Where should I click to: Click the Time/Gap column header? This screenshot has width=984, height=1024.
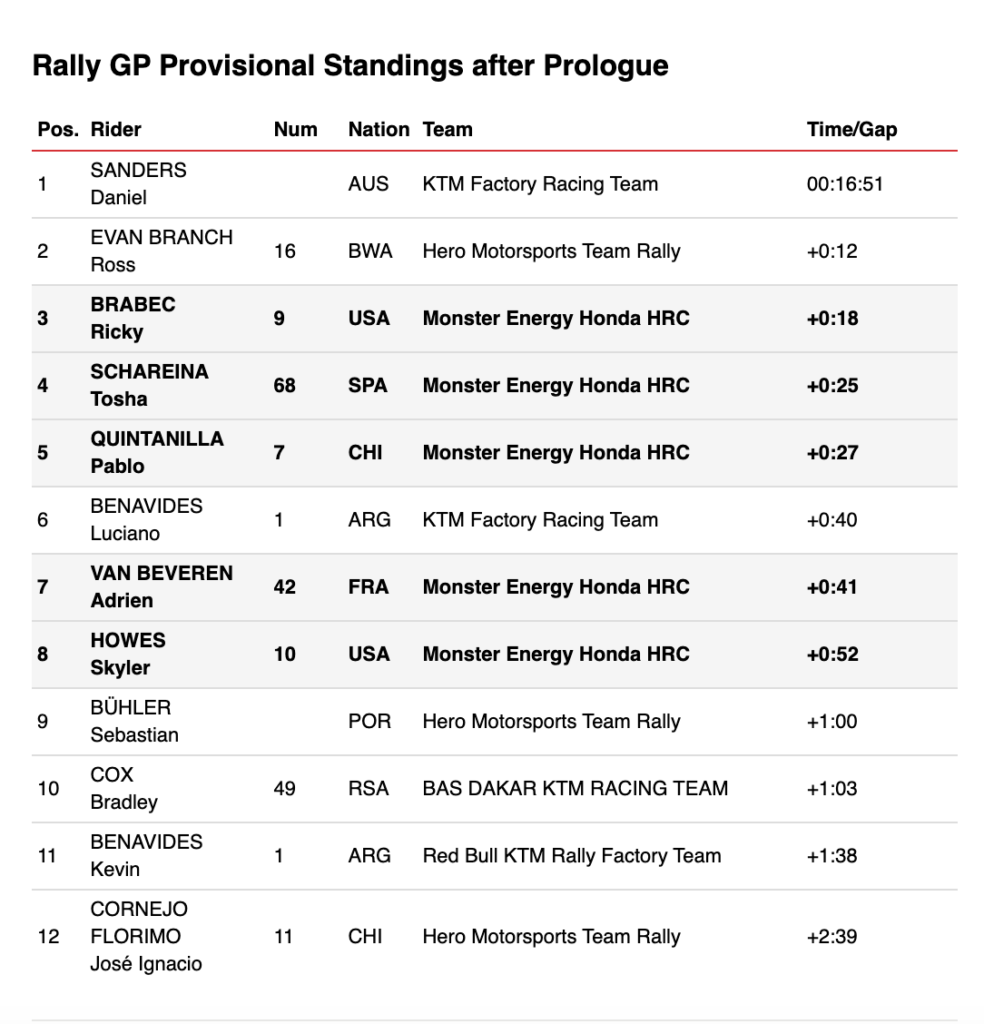coord(851,129)
